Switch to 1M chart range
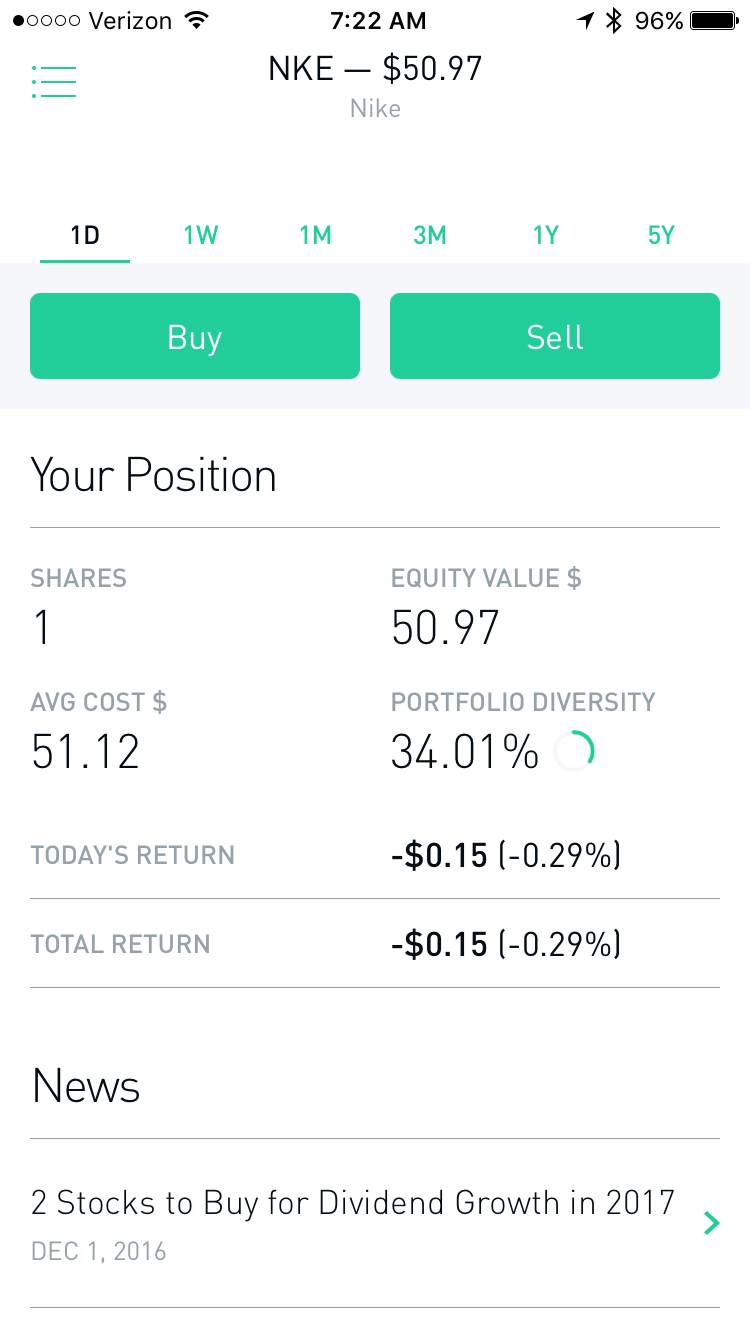Screen dimensions: 750x1334 tap(315, 236)
